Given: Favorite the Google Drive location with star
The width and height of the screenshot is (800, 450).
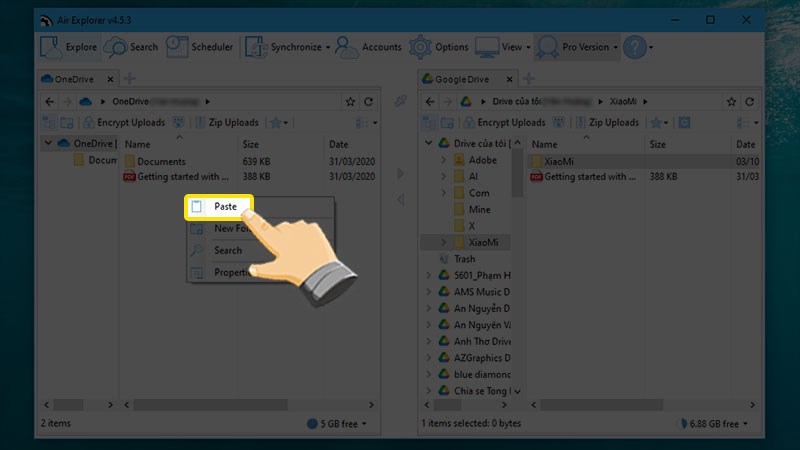Looking at the screenshot, I should pos(731,102).
